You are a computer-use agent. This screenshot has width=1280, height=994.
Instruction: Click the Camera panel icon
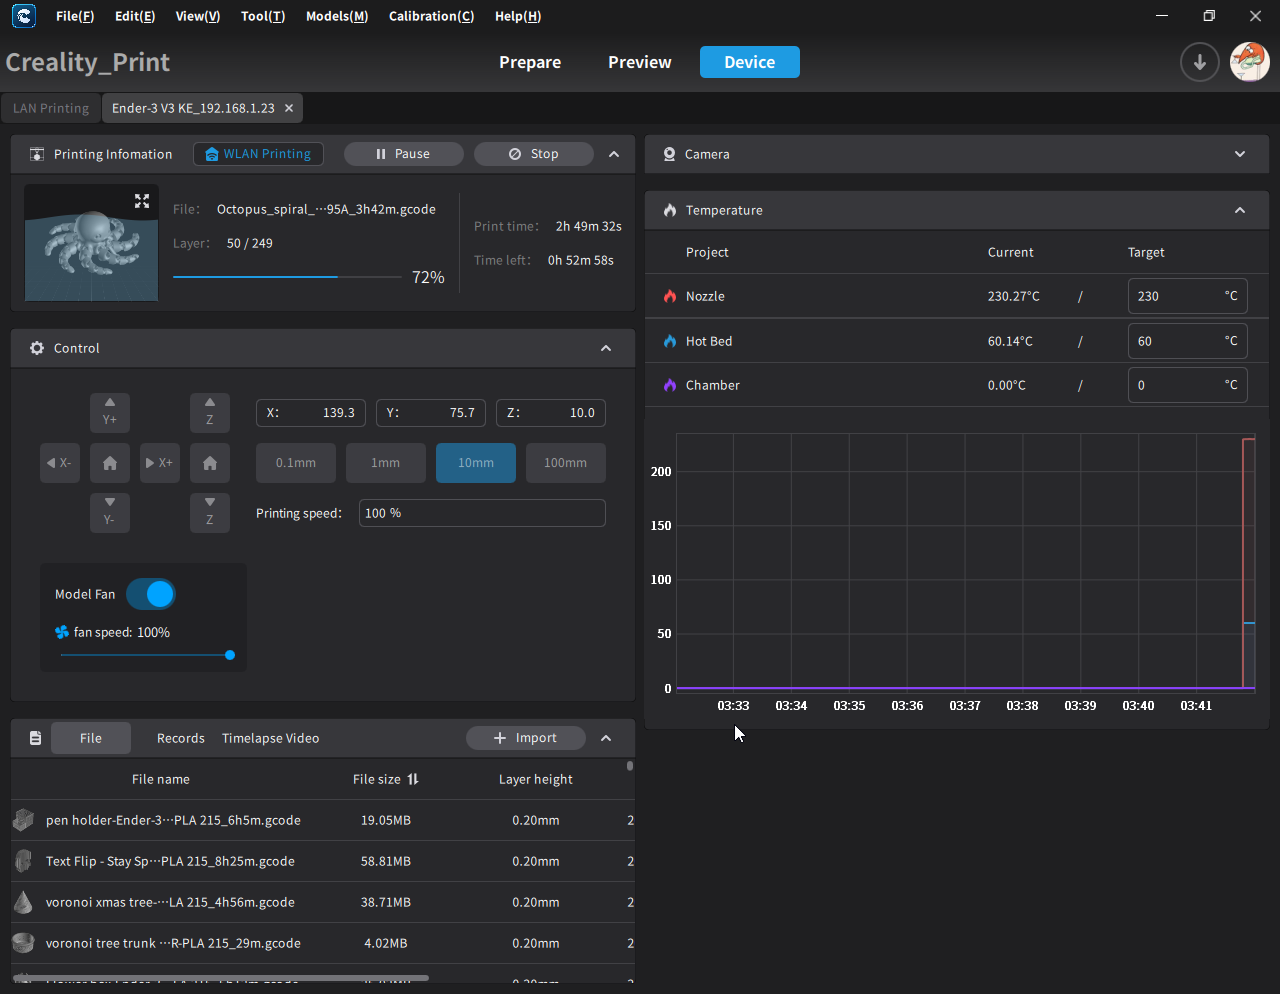669,154
